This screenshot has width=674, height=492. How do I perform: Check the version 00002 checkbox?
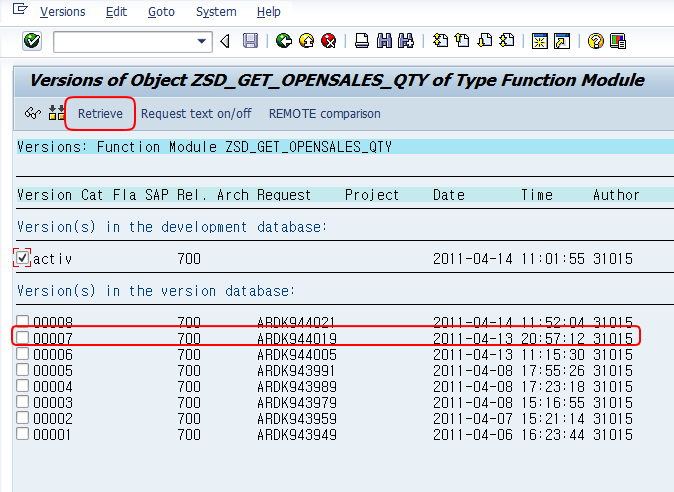[22, 417]
